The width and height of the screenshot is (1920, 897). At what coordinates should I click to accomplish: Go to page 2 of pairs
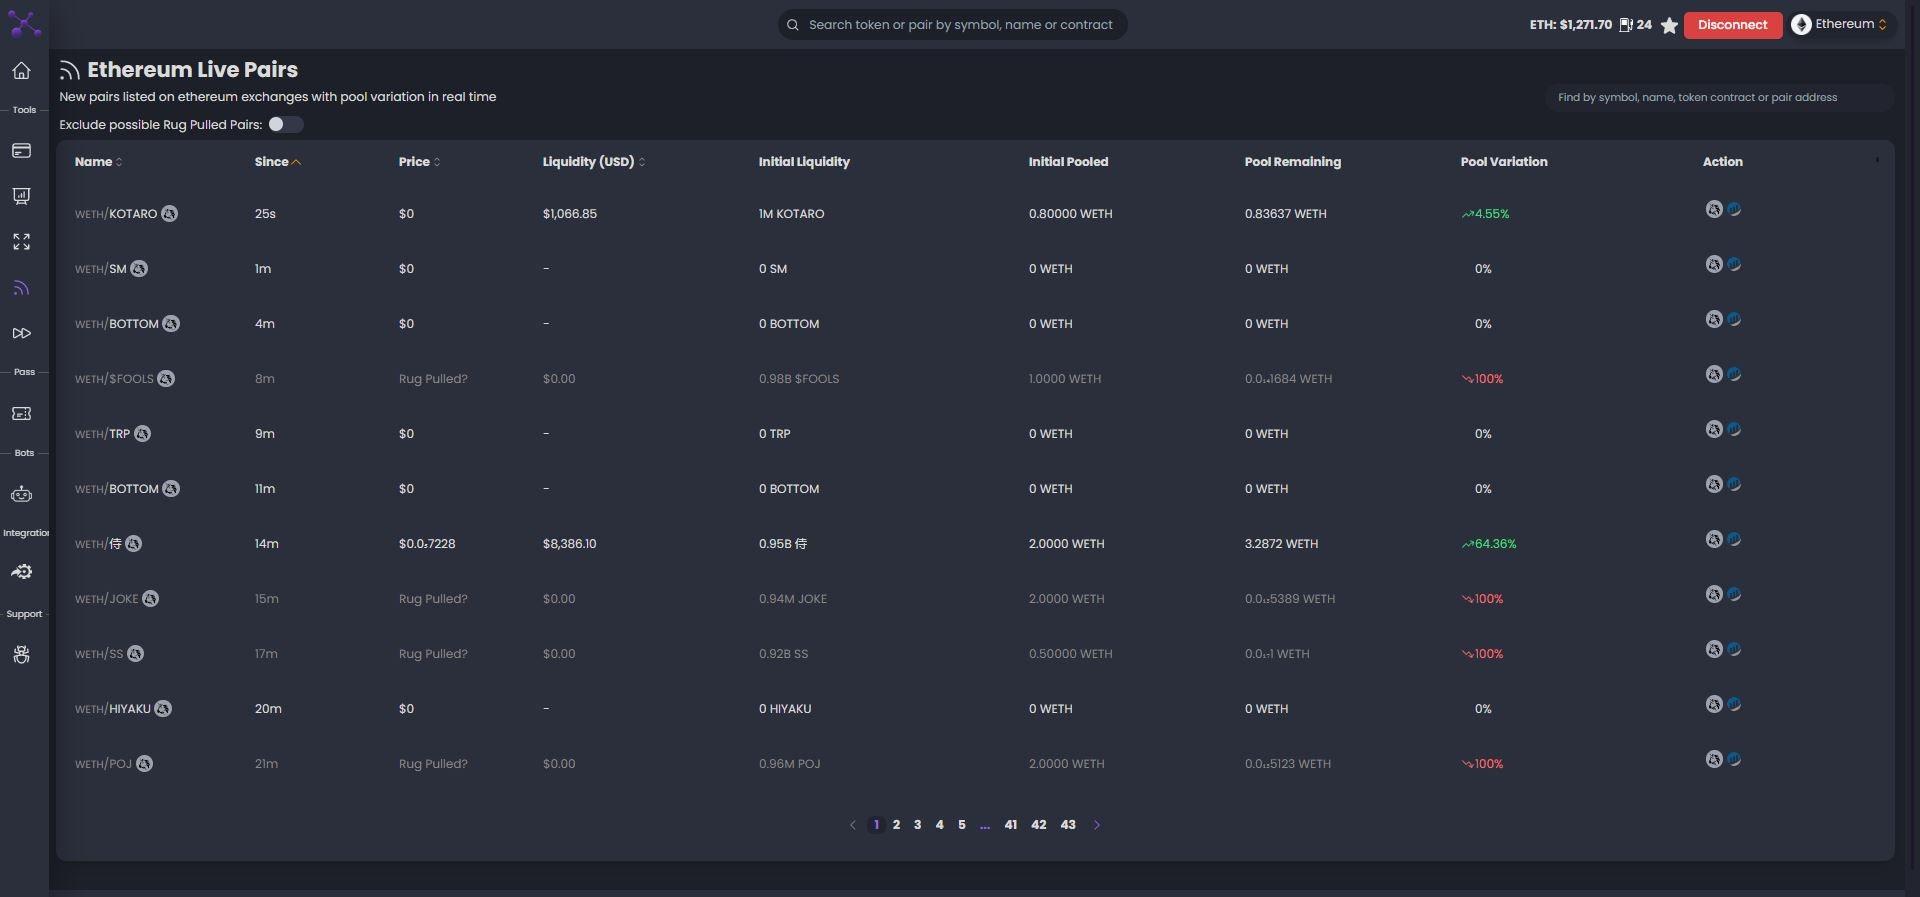[896, 825]
